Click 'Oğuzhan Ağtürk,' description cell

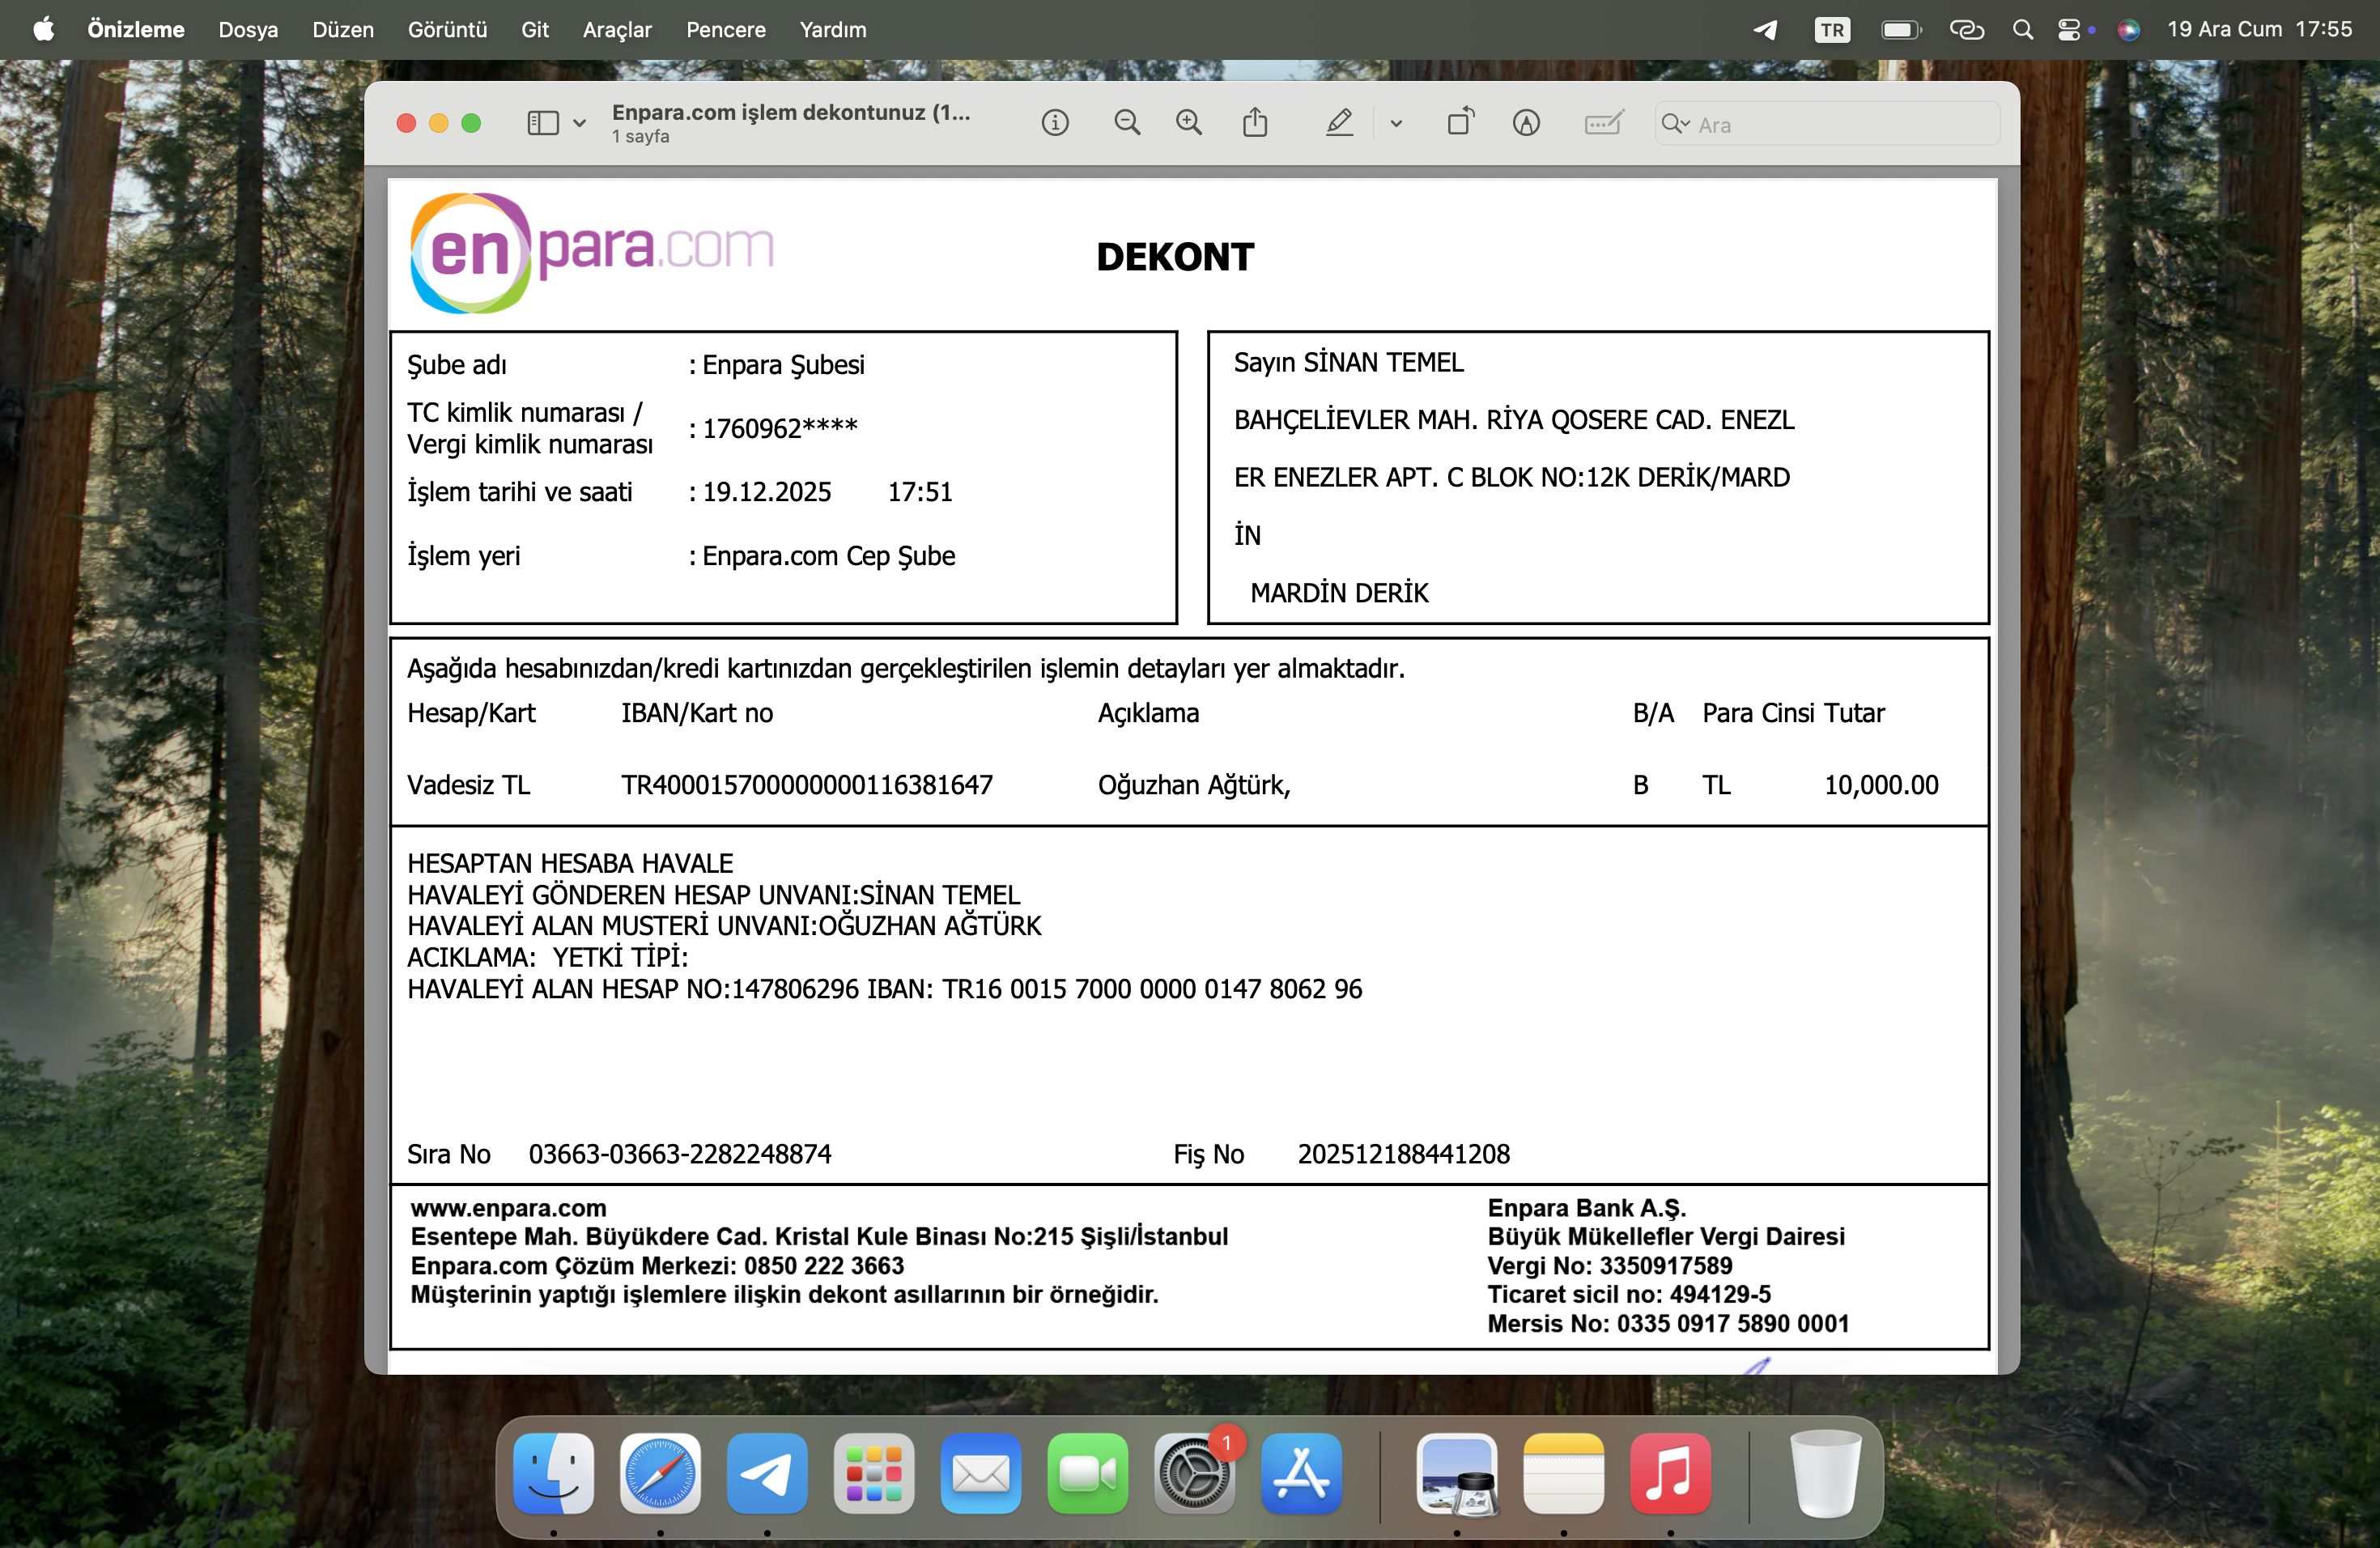[x=1194, y=785]
